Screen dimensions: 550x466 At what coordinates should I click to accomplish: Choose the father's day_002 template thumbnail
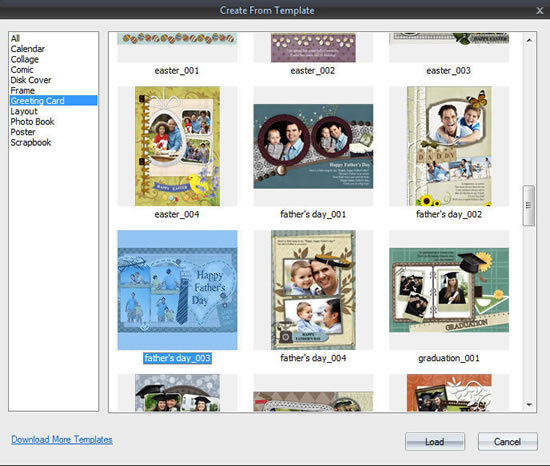449,146
